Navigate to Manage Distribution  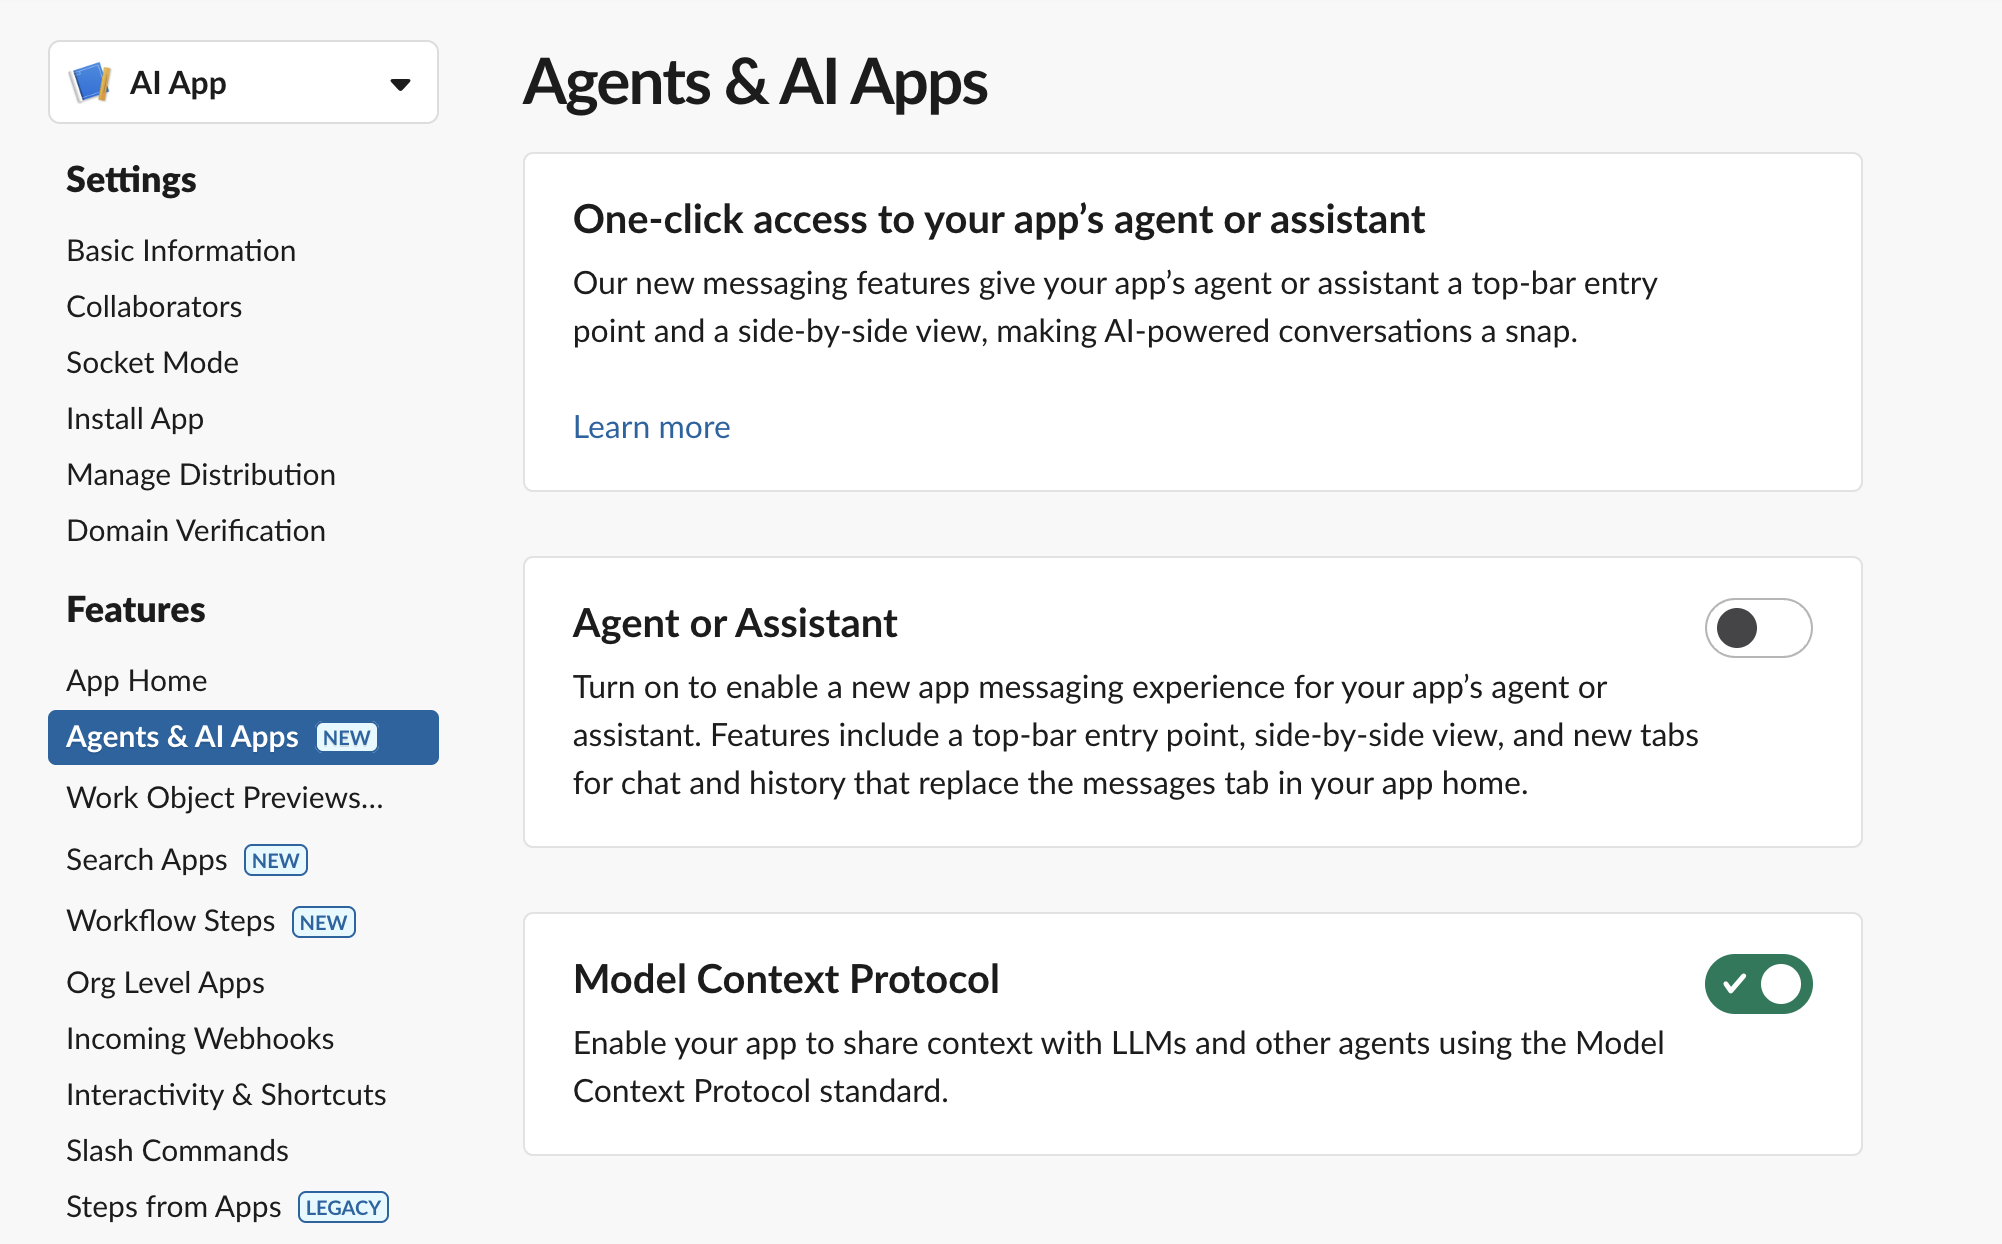click(x=201, y=474)
